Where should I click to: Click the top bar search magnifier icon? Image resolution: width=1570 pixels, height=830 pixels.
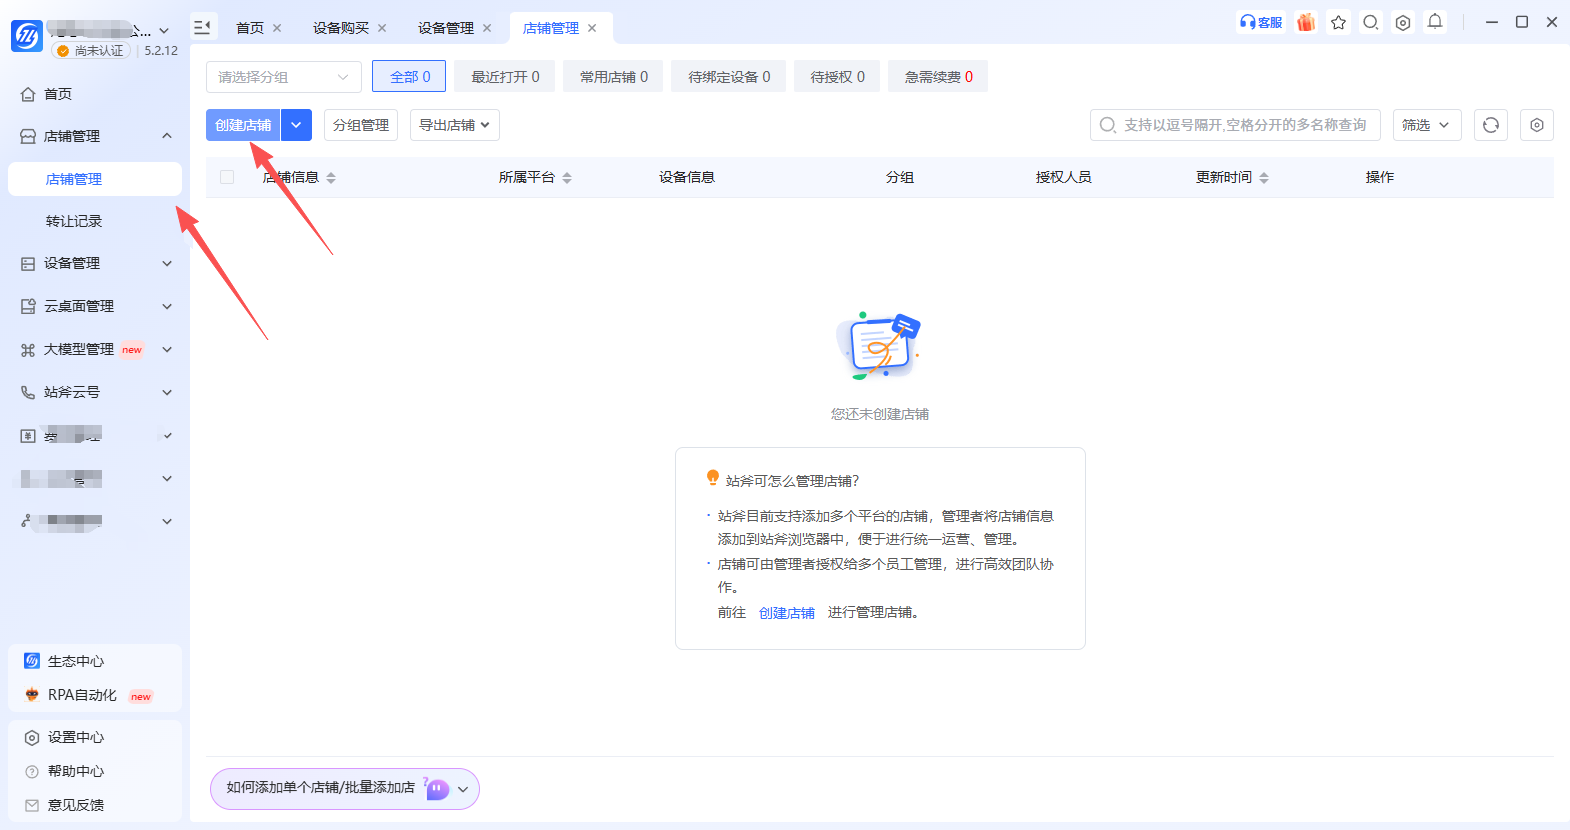(x=1371, y=22)
